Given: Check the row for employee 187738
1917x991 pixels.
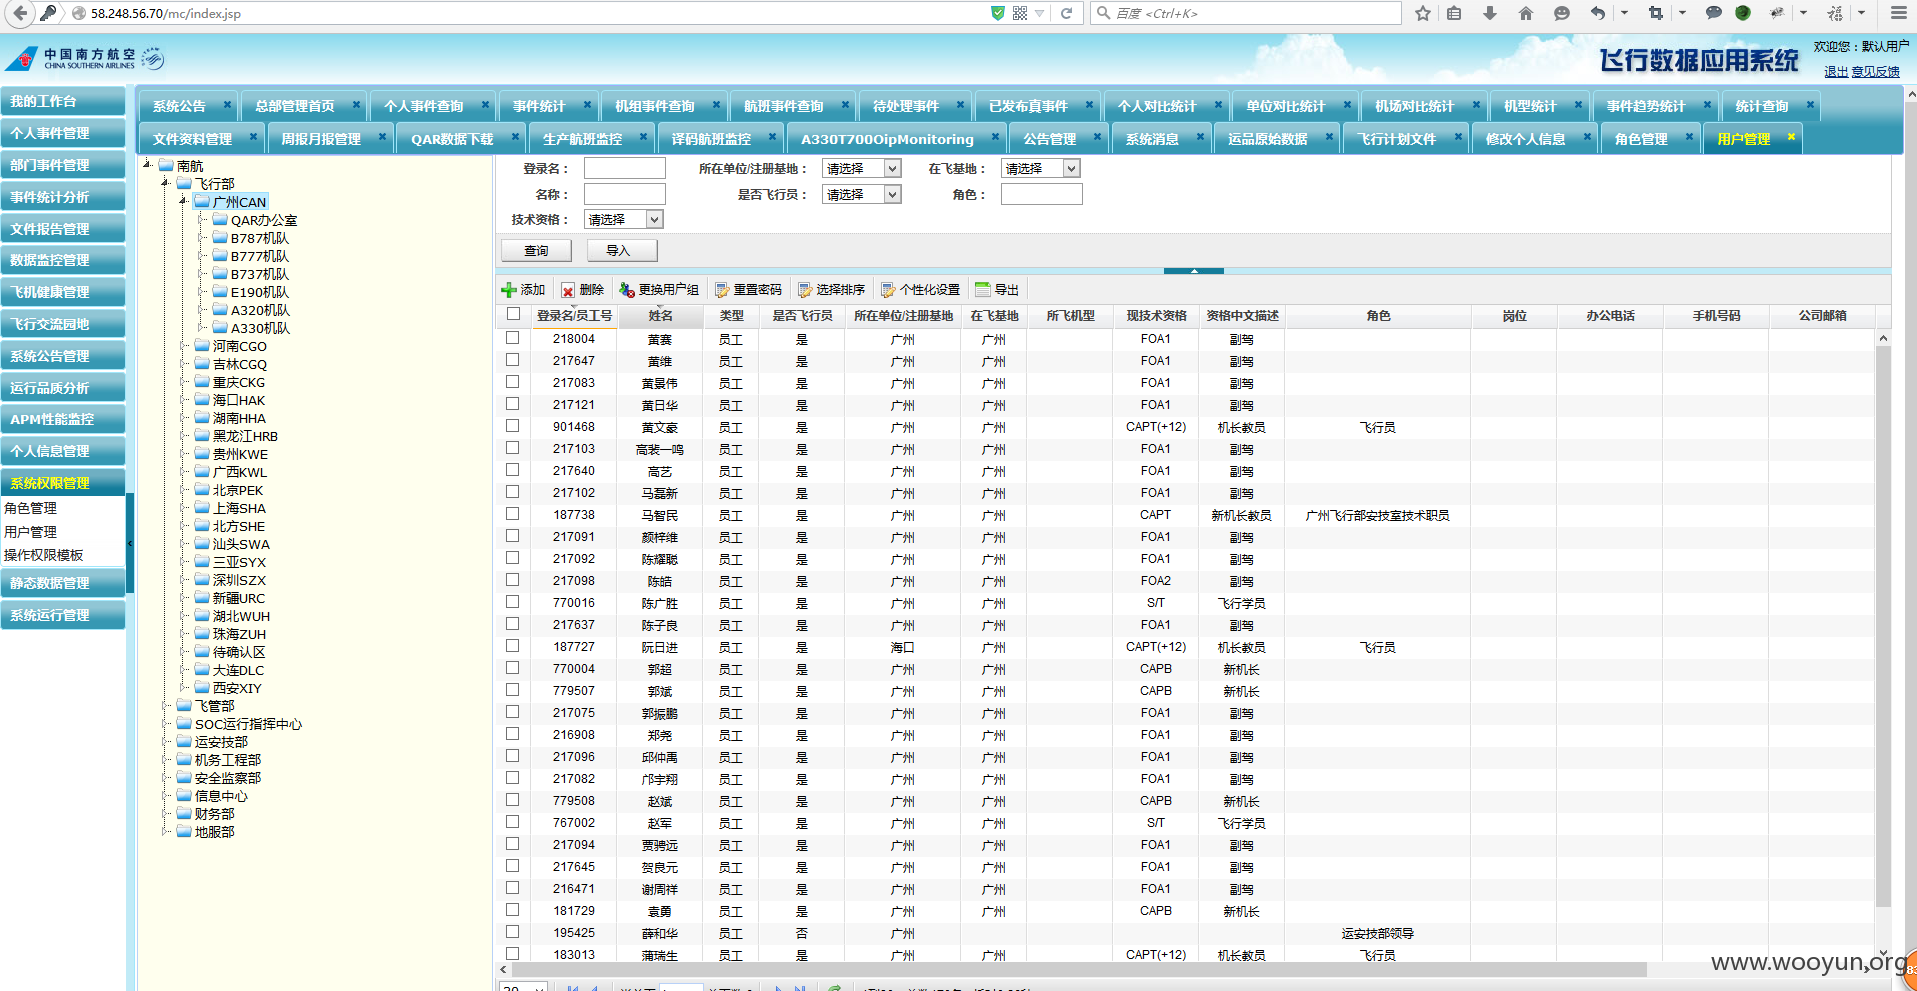Looking at the screenshot, I should point(513,514).
